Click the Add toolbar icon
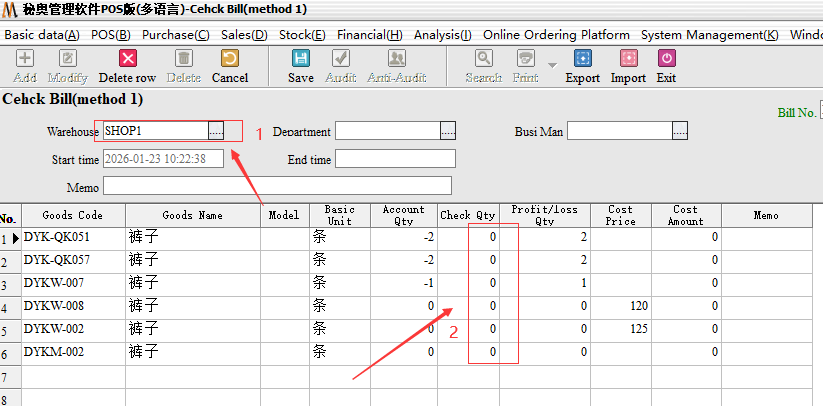This screenshot has width=823, height=406. (x=25, y=59)
